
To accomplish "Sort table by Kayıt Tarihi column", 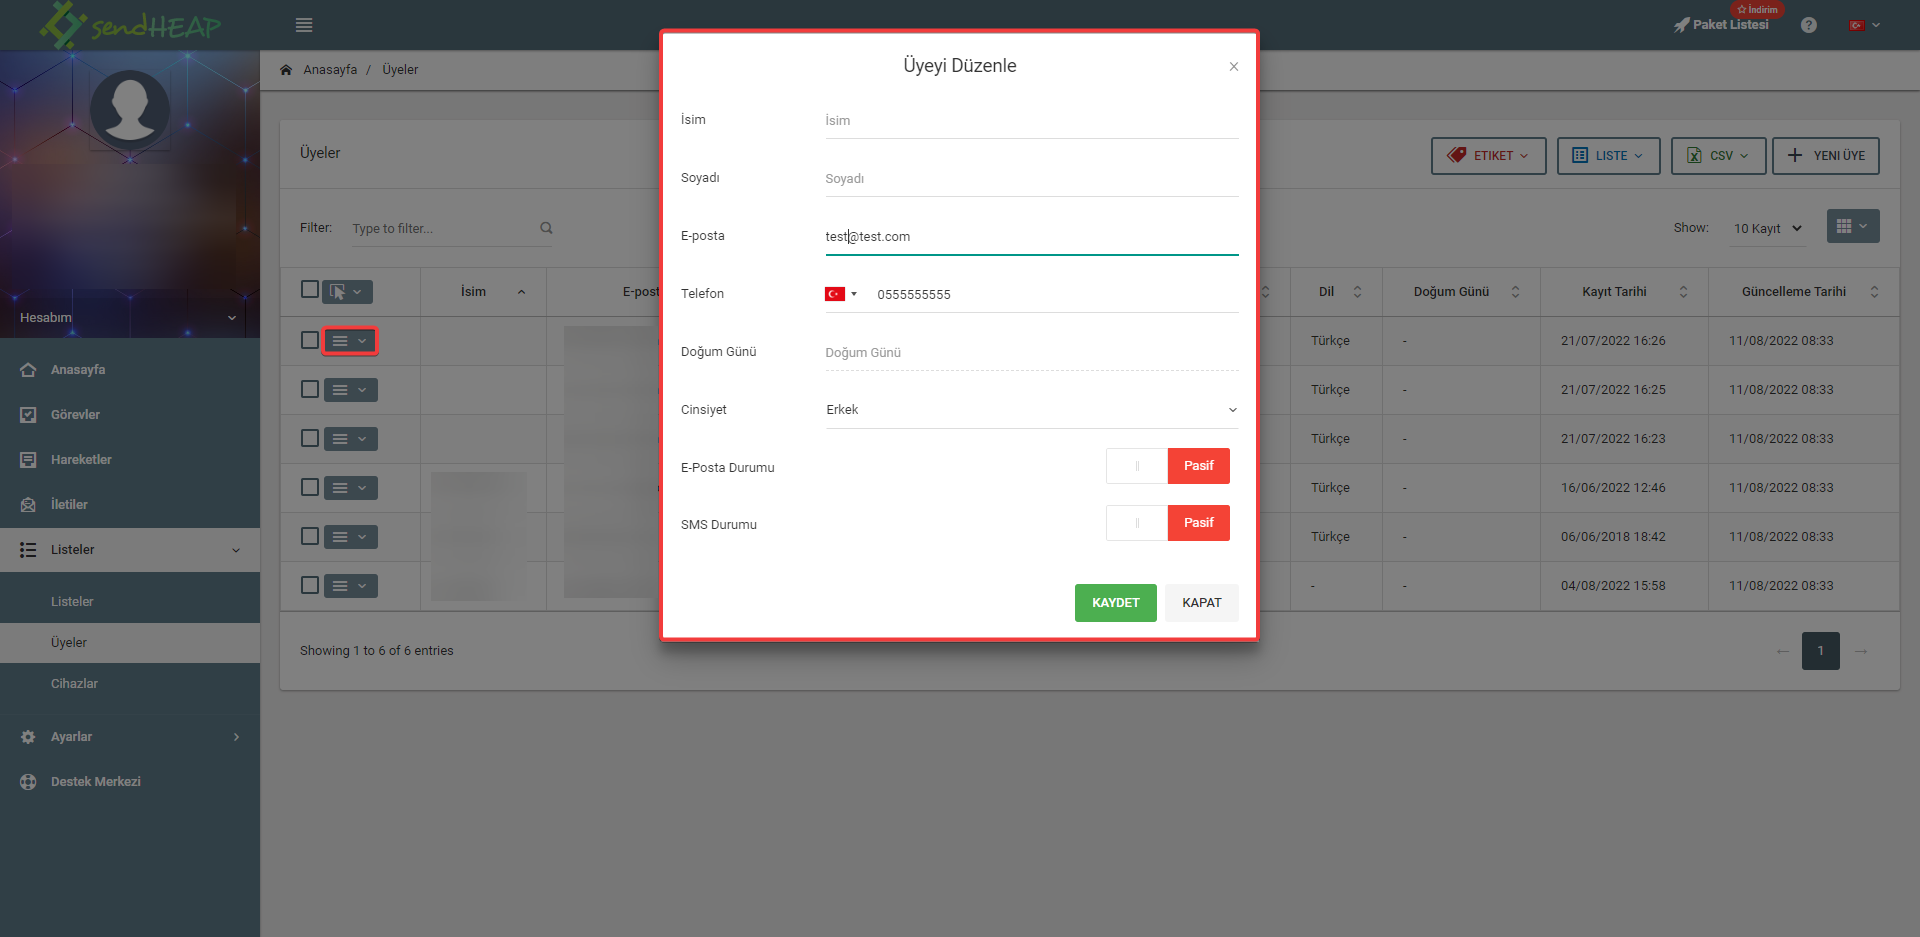I will coord(1624,292).
